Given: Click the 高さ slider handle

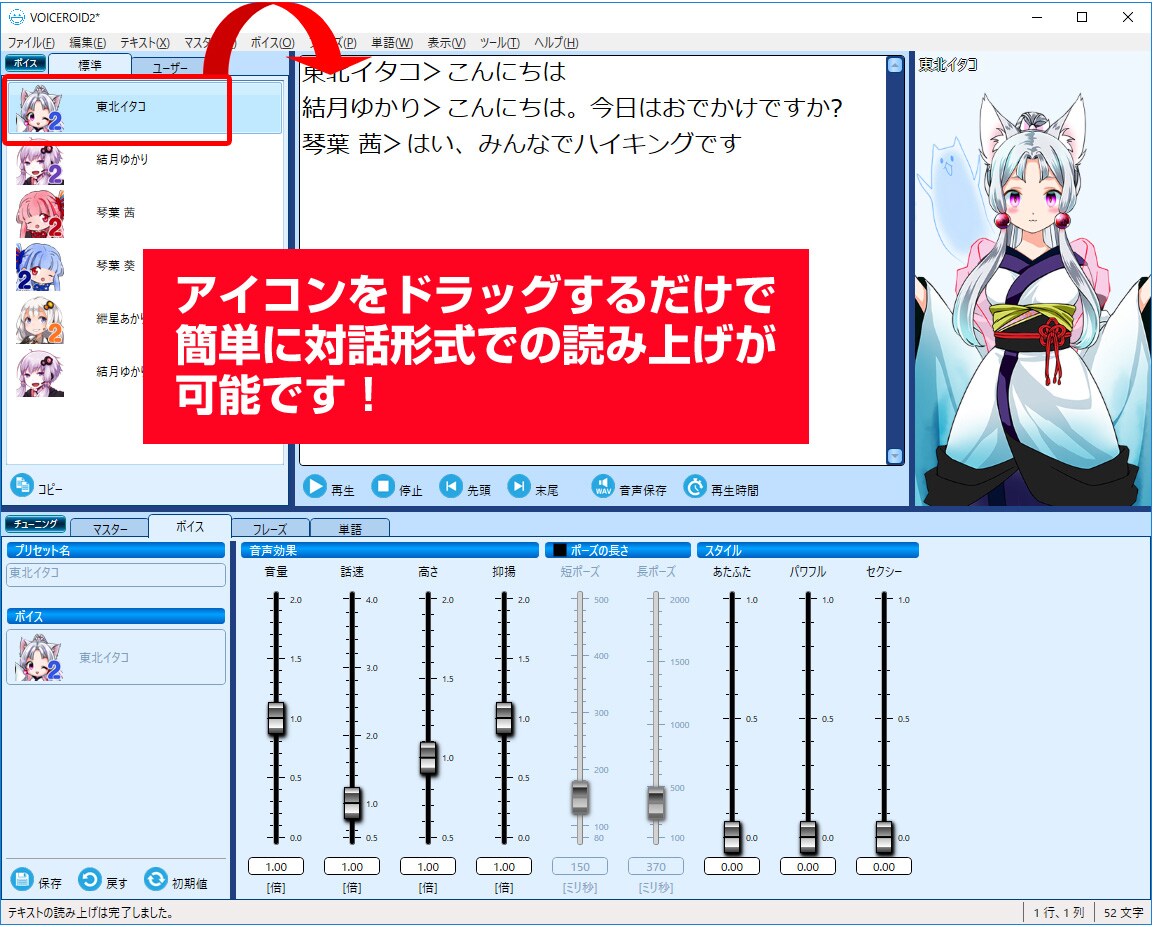Looking at the screenshot, I should point(428,758).
